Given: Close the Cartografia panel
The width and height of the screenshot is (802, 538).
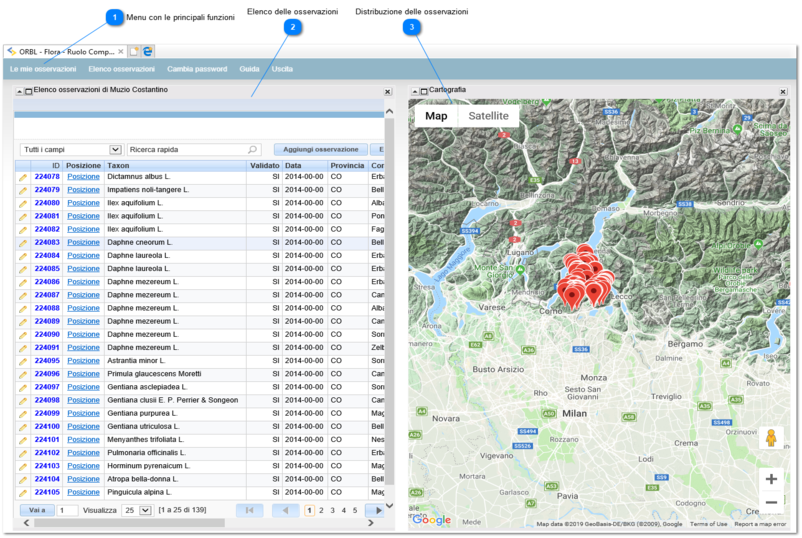Looking at the screenshot, I should [783, 92].
